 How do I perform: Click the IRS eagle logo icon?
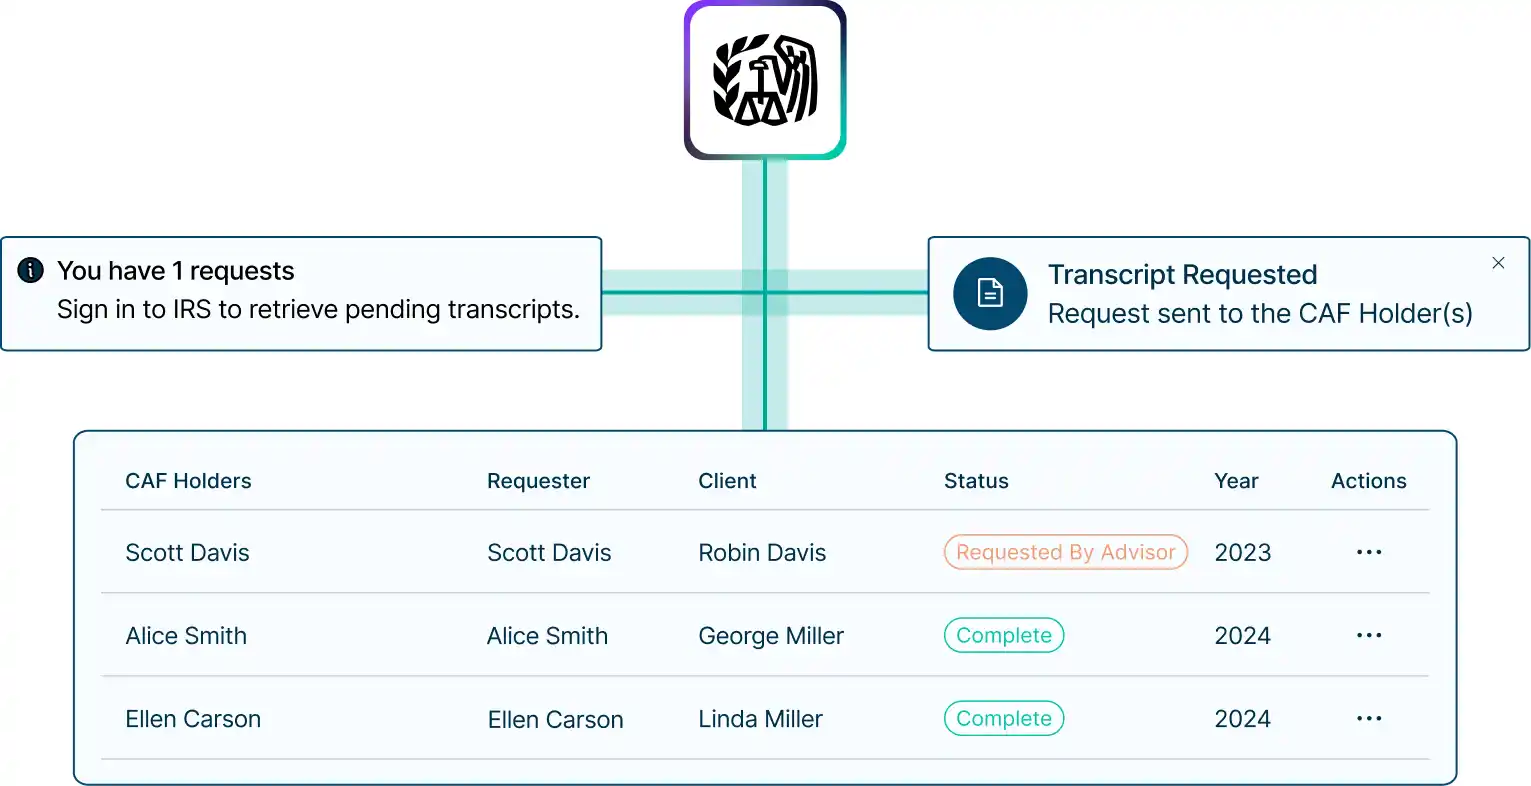pos(765,80)
